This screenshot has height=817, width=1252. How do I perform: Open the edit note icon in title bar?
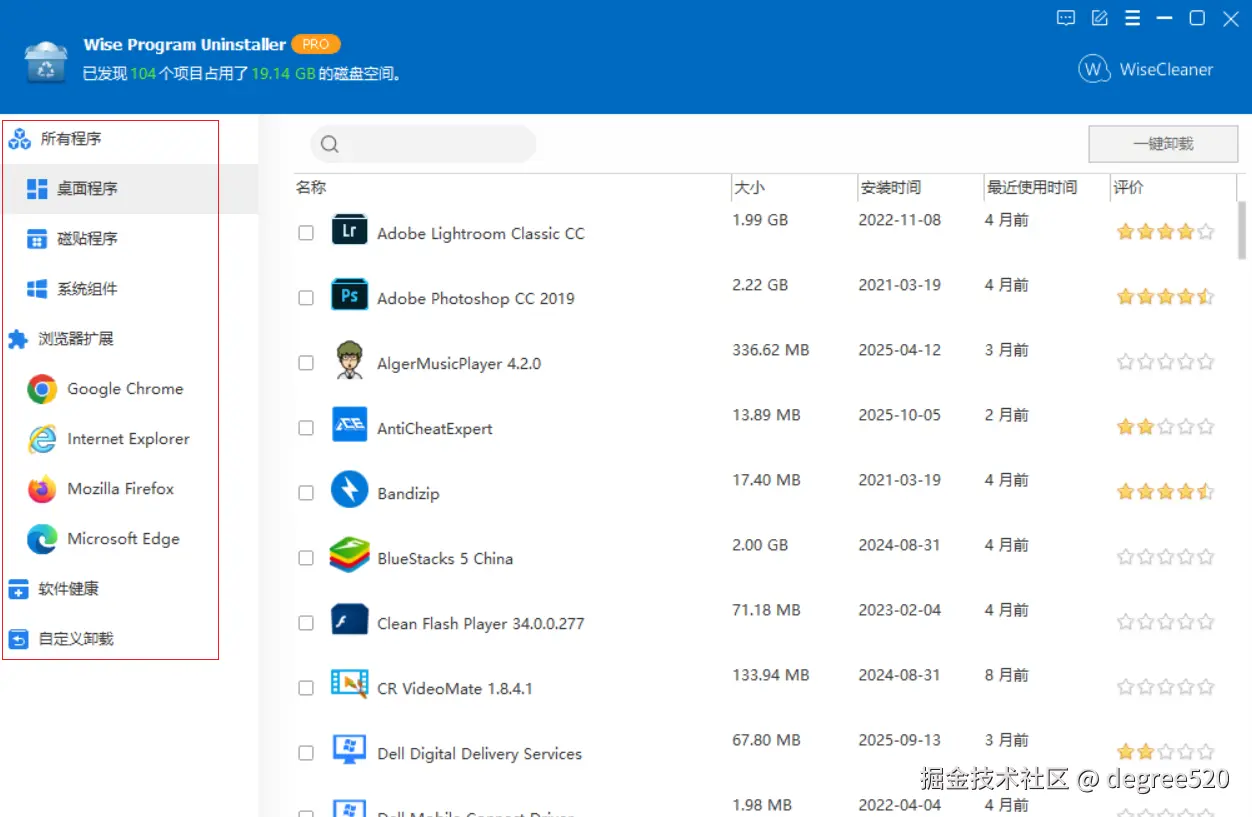[x=1100, y=18]
